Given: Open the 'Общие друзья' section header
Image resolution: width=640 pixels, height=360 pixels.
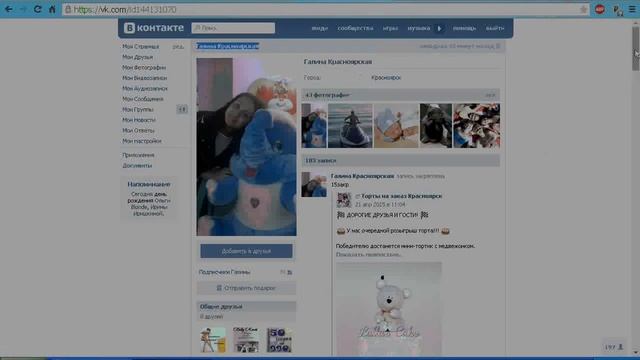Looking at the screenshot, I should coord(246,307).
